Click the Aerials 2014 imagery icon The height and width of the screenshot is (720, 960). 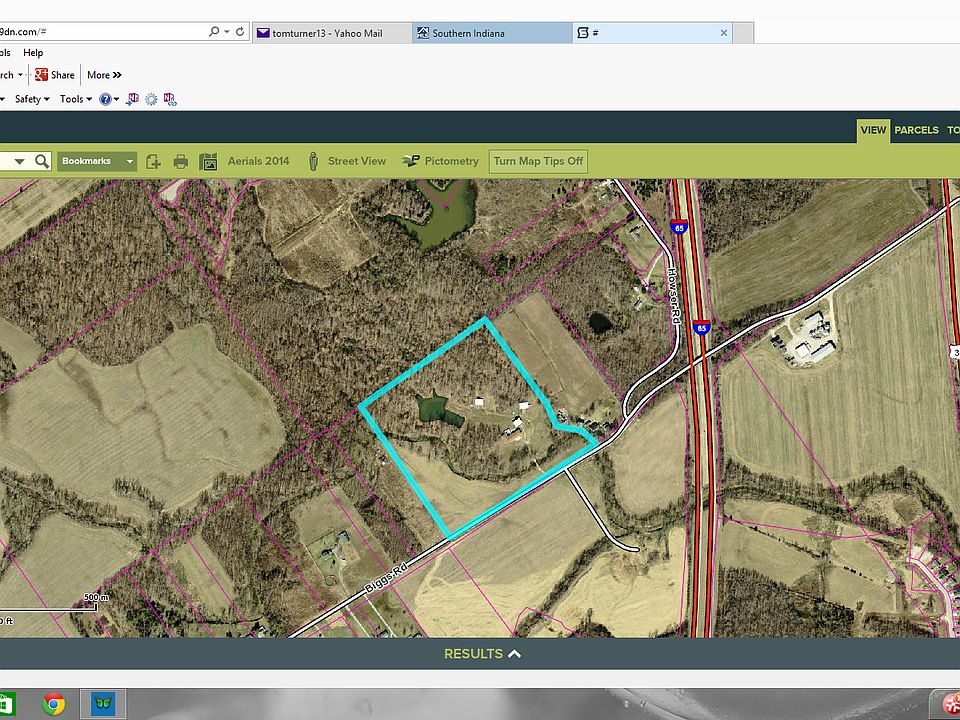[x=209, y=161]
